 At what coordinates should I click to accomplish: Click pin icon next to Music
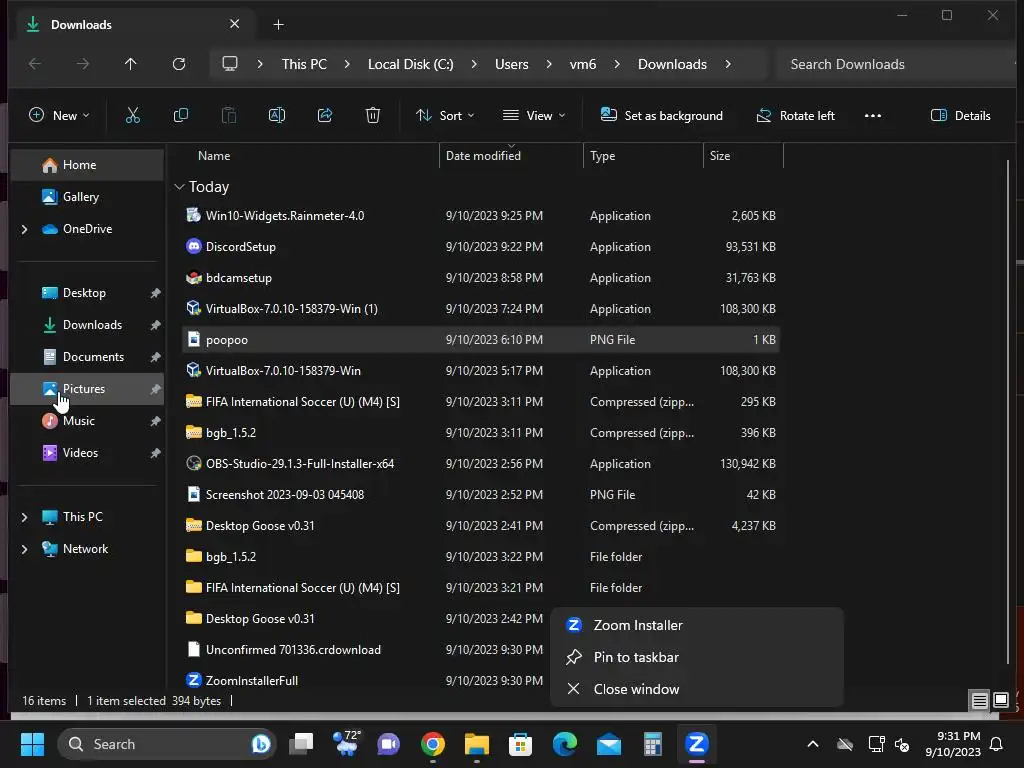click(155, 421)
